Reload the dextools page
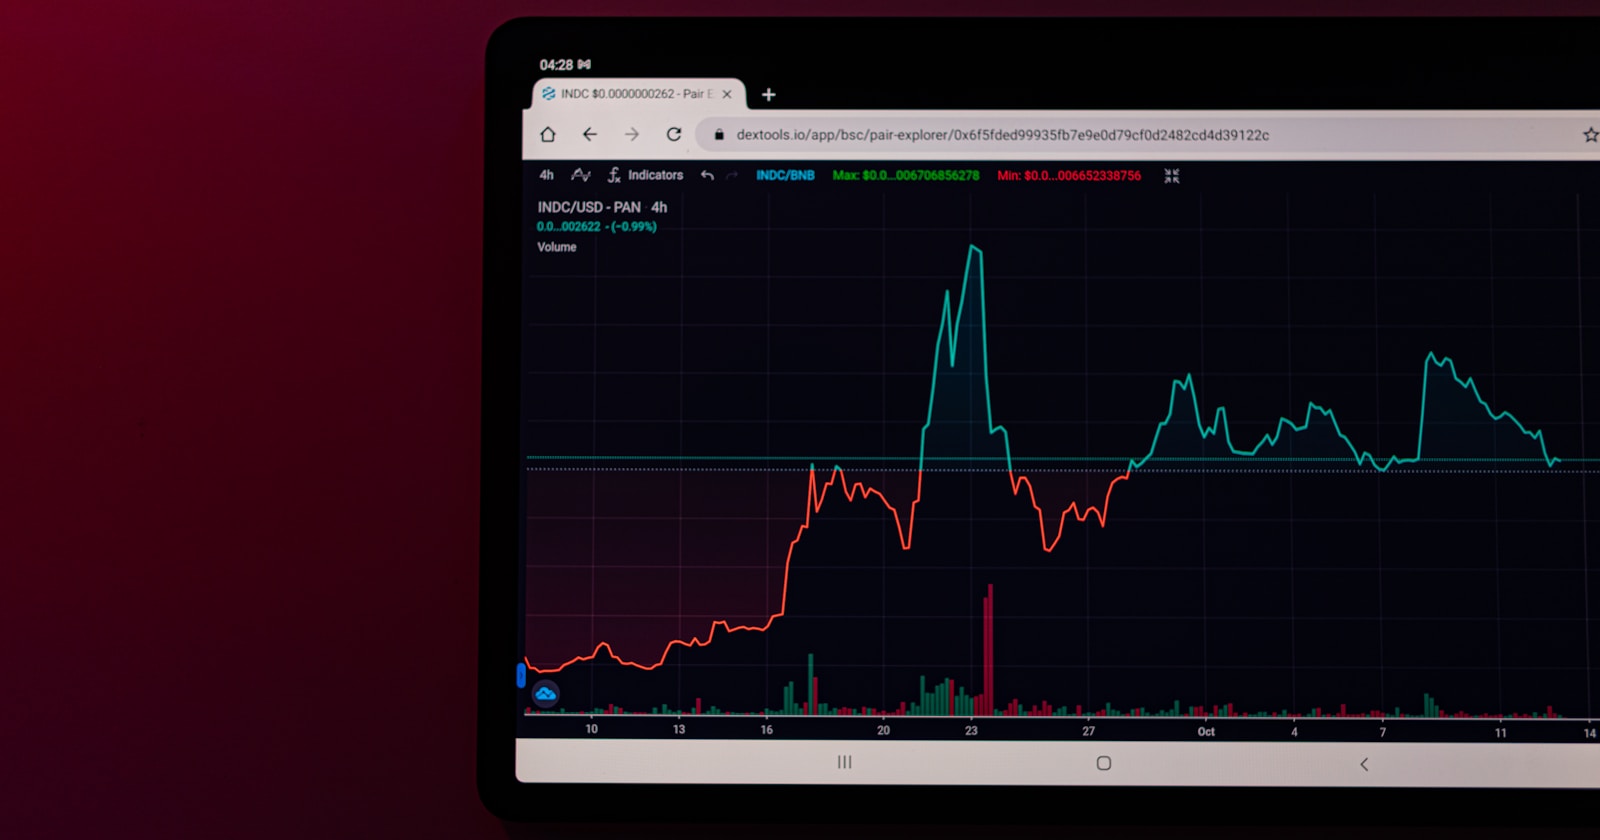 pyautogui.click(x=674, y=134)
